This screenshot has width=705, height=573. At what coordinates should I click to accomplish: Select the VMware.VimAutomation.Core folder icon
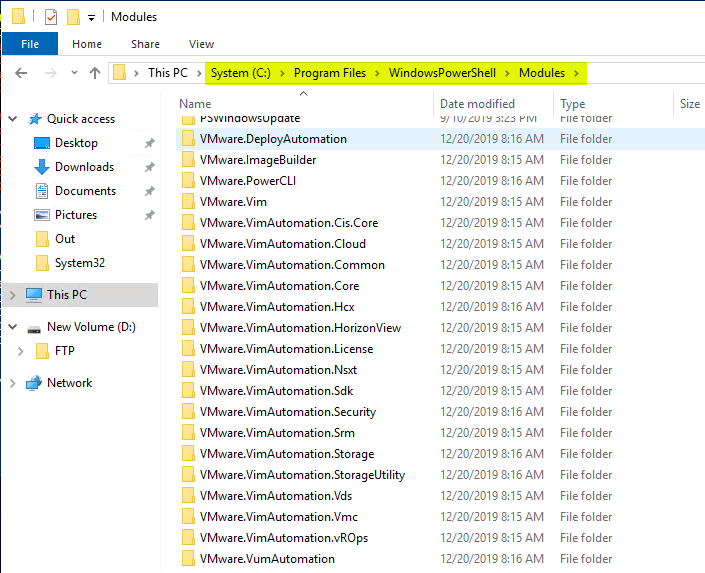point(188,286)
